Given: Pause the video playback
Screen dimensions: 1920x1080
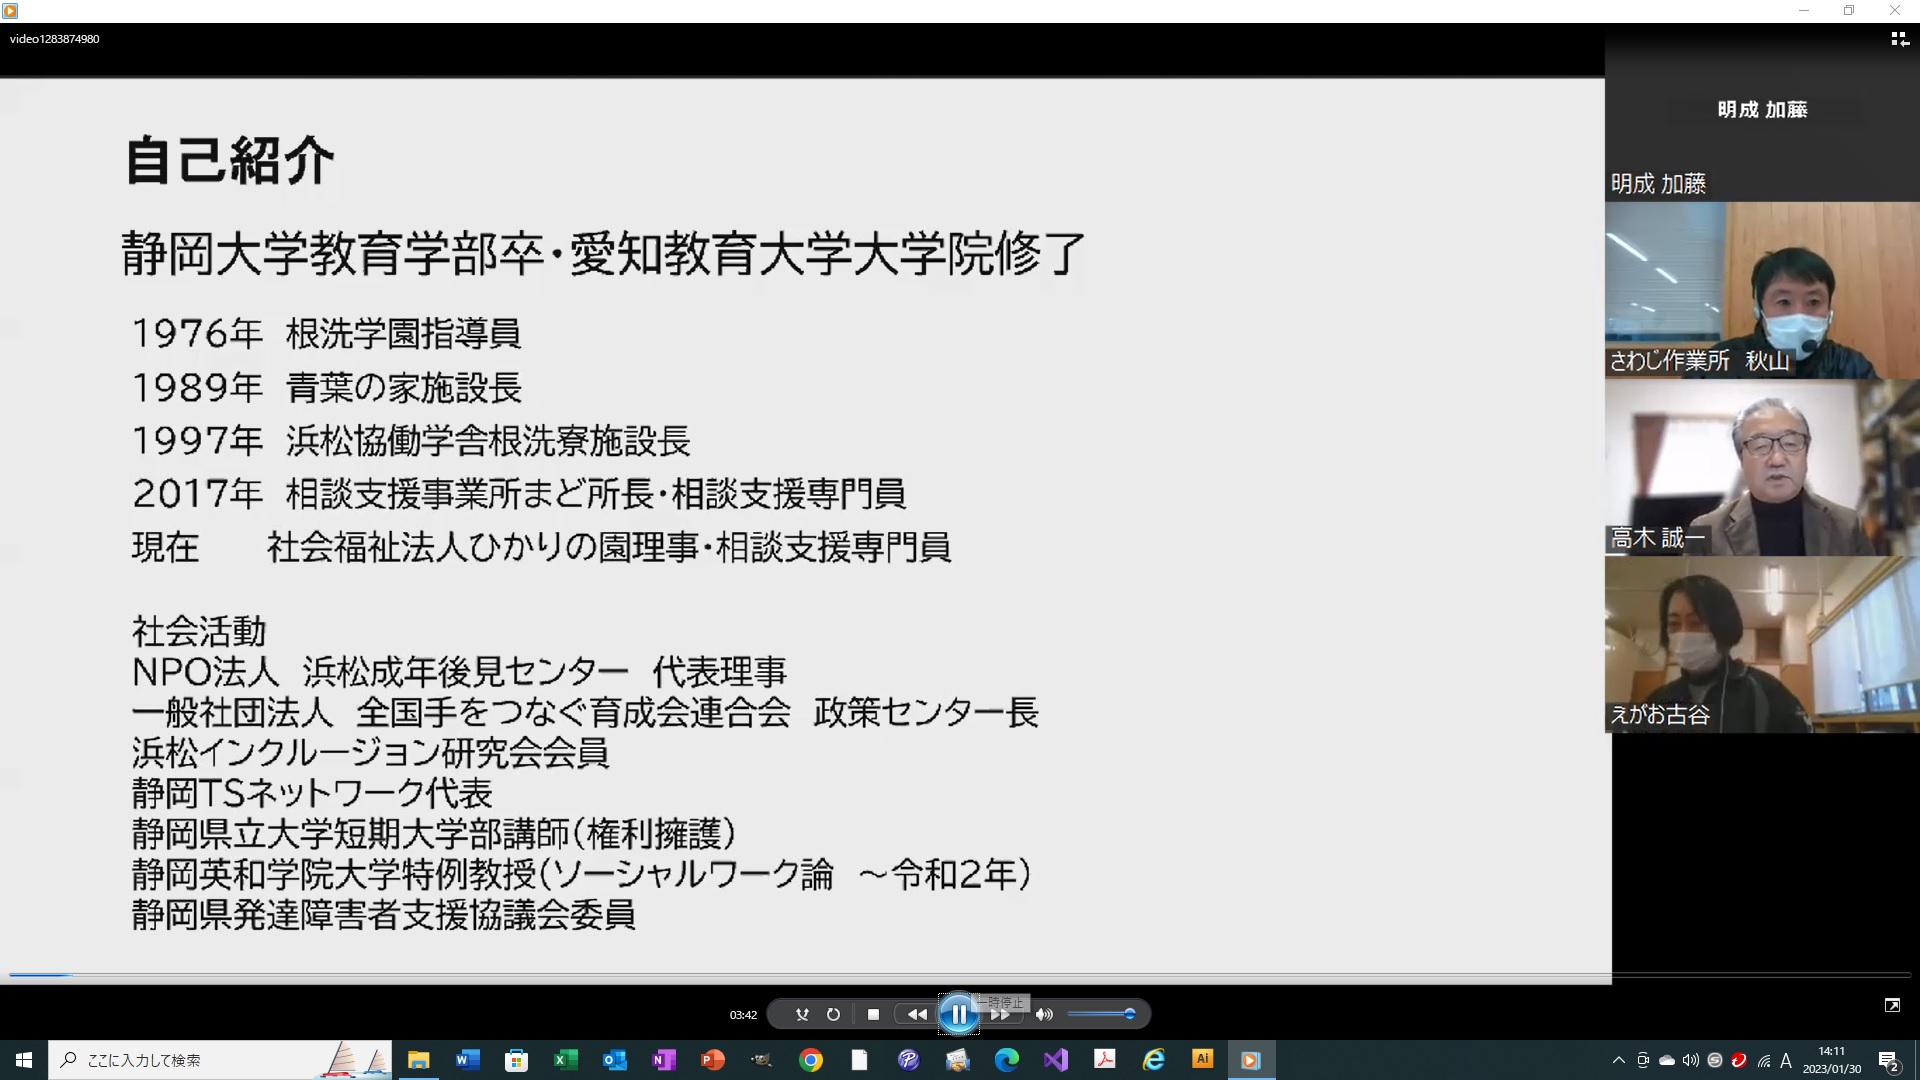Looking at the screenshot, I should 958,1014.
